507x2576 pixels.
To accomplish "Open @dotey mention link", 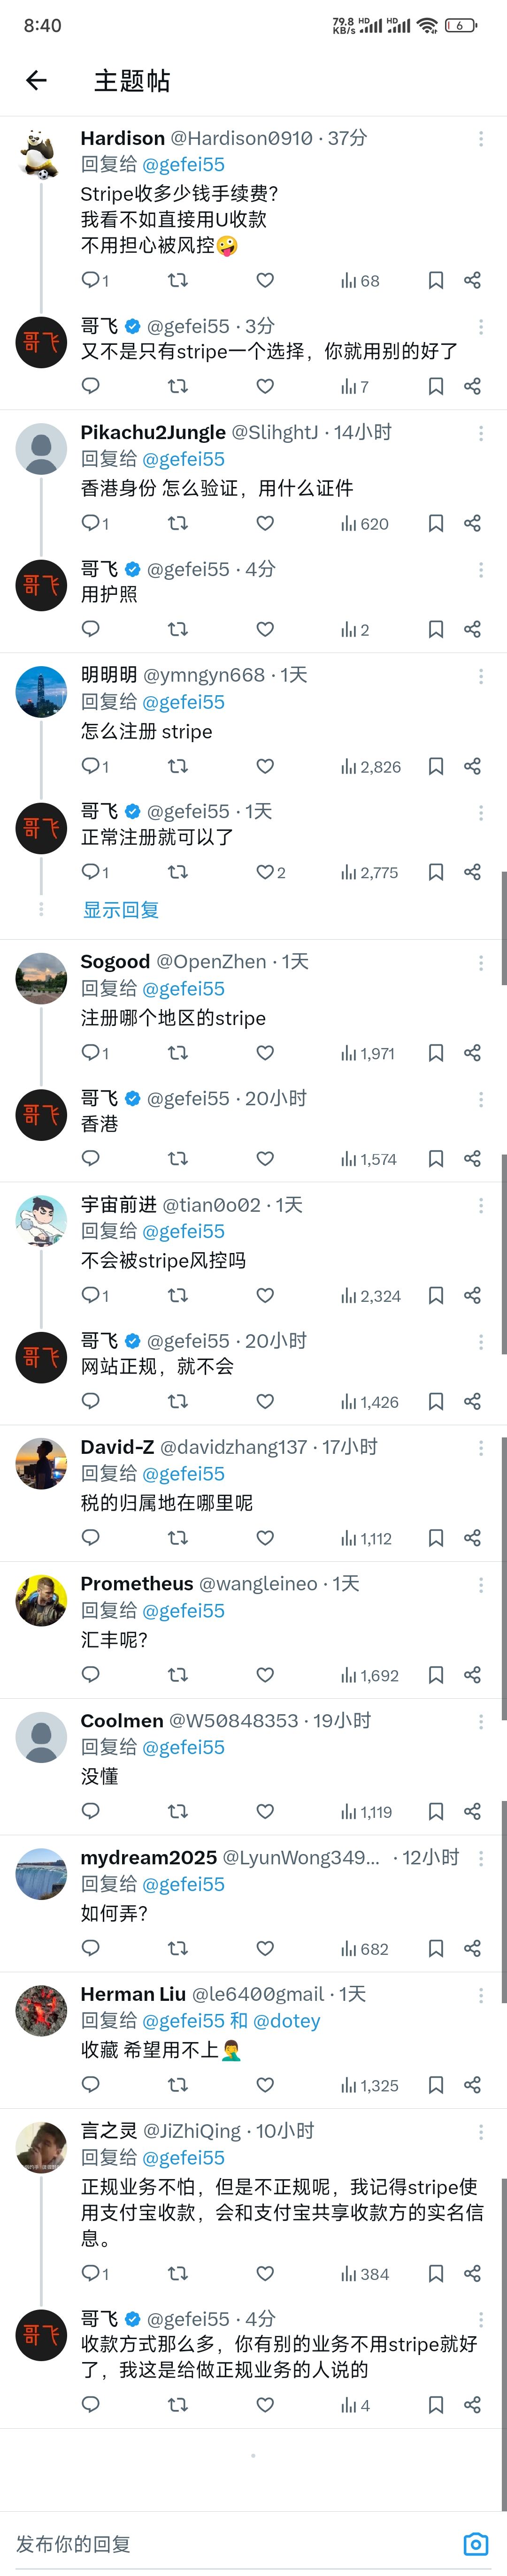I will (x=287, y=2021).
